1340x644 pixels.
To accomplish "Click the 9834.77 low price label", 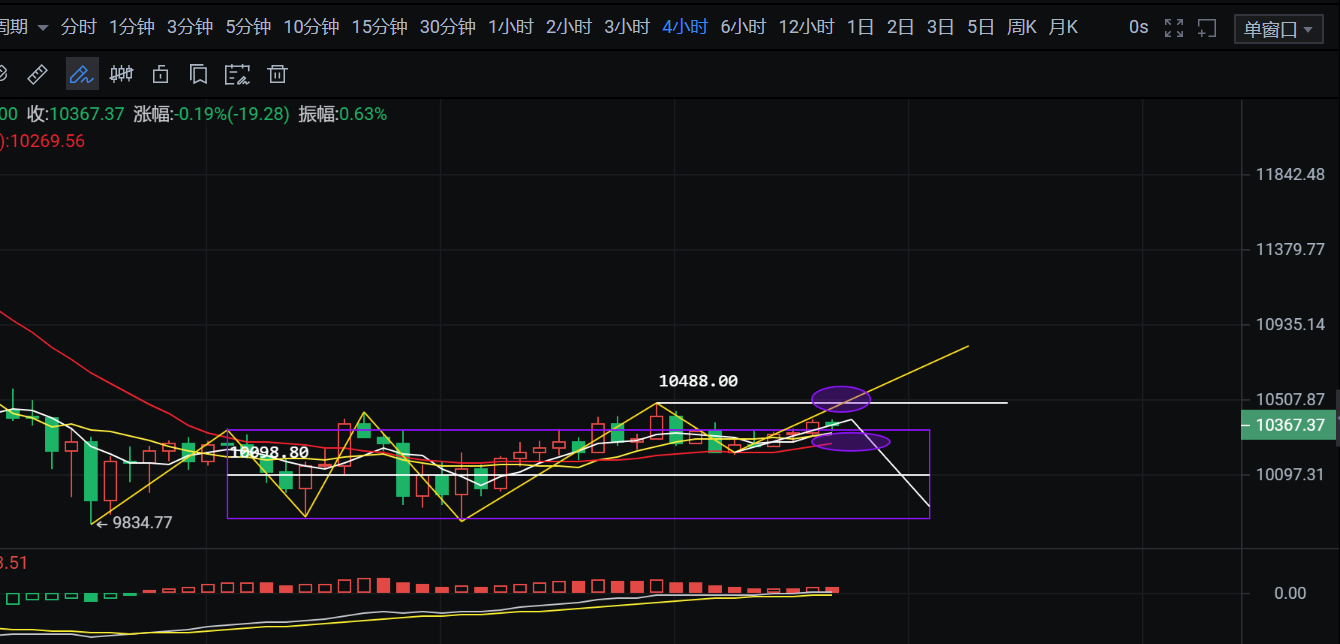I will 141,522.
